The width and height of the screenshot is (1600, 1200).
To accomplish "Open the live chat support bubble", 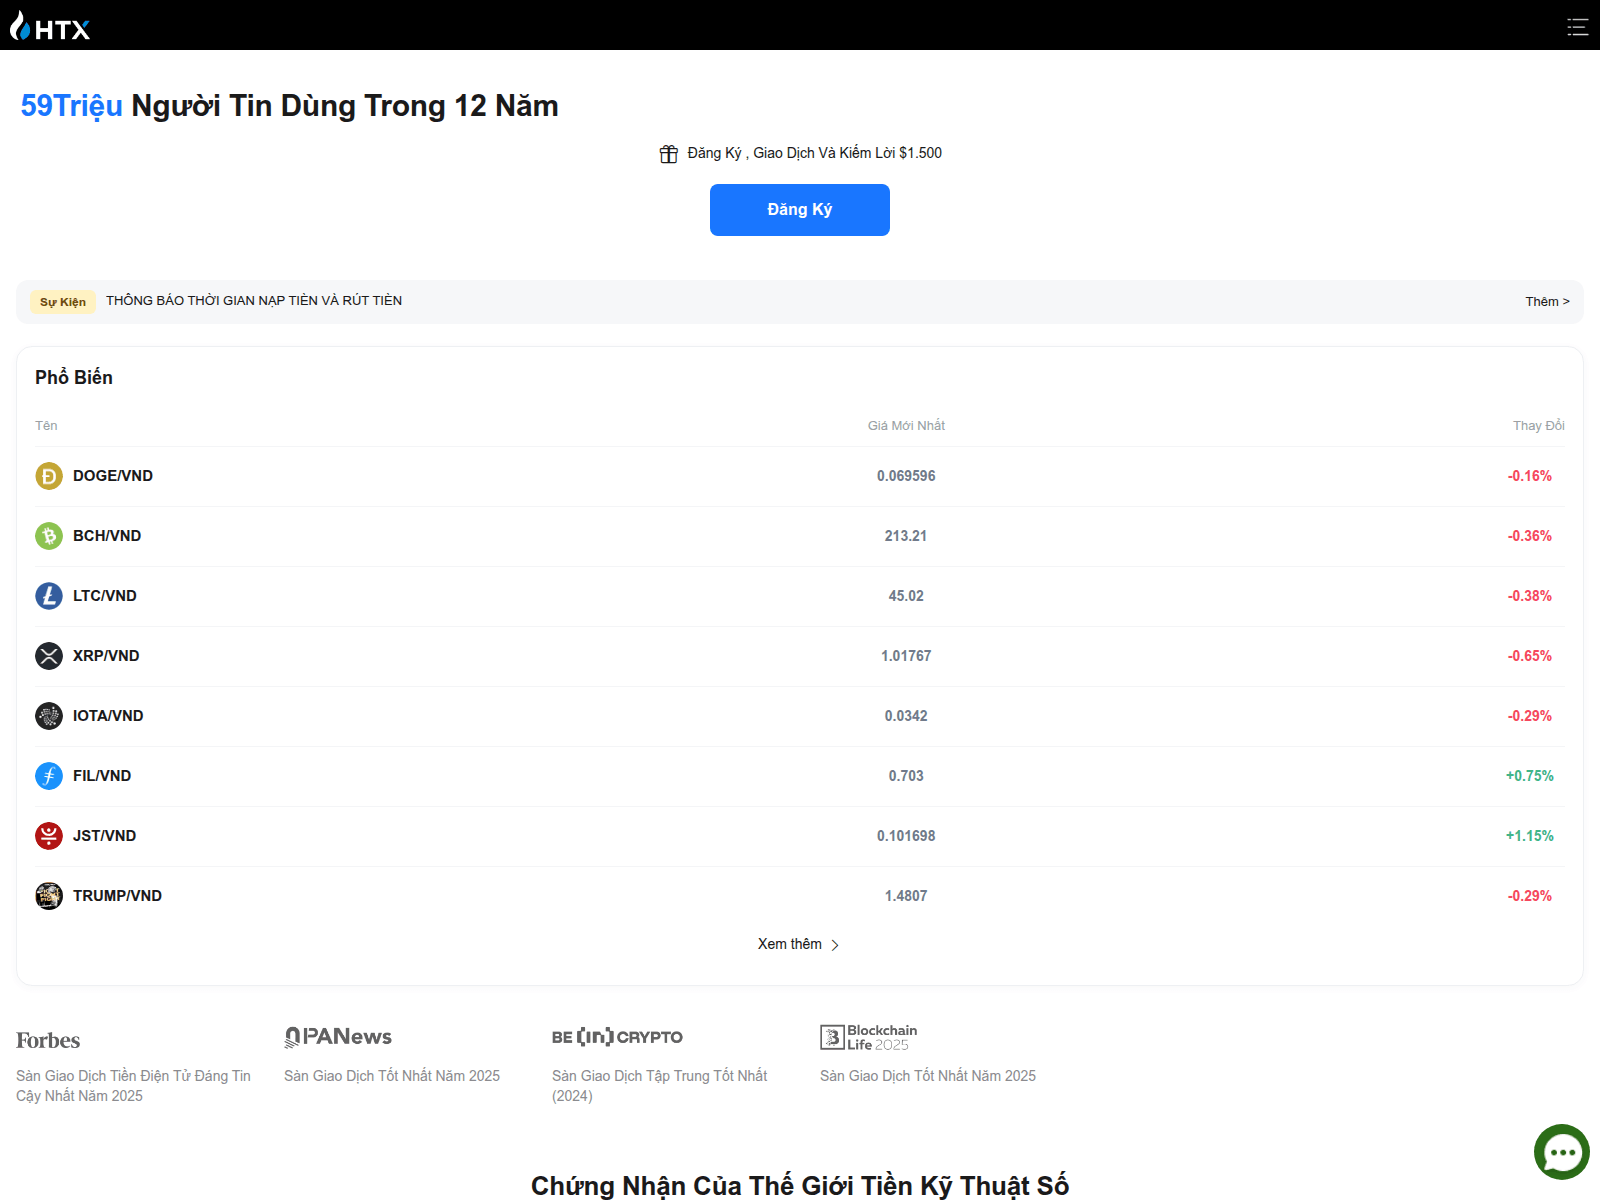I will click(x=1562, y=1152).
